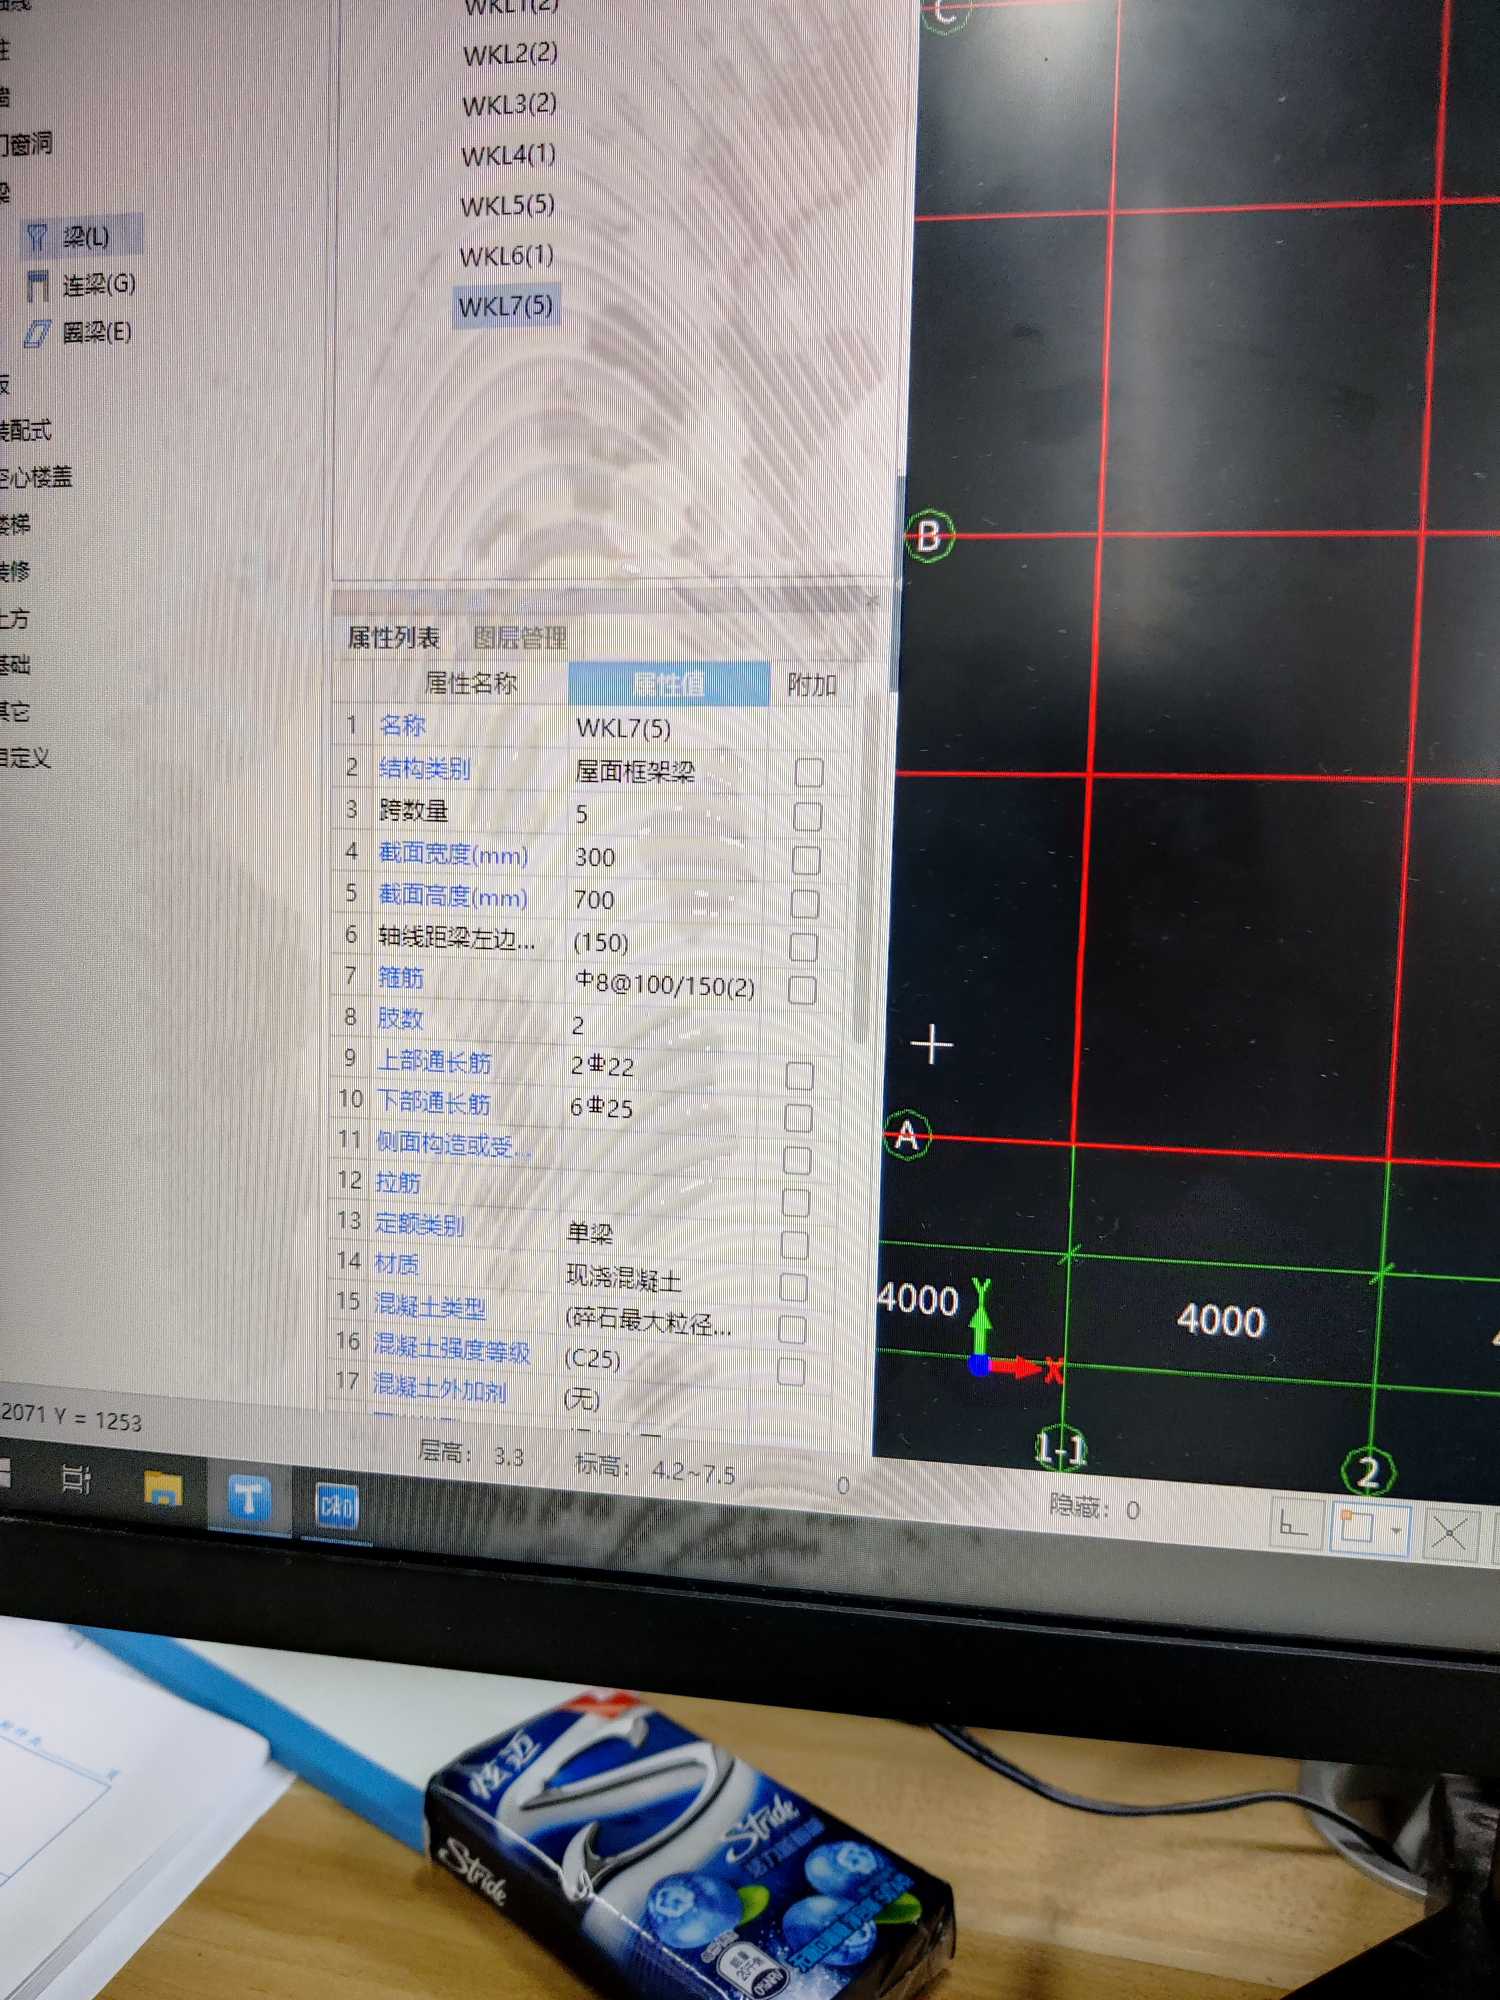Check the 附加 box for 截面高度(mm)
This screenshot has height=2000, width=1500.
click(805, 903)
